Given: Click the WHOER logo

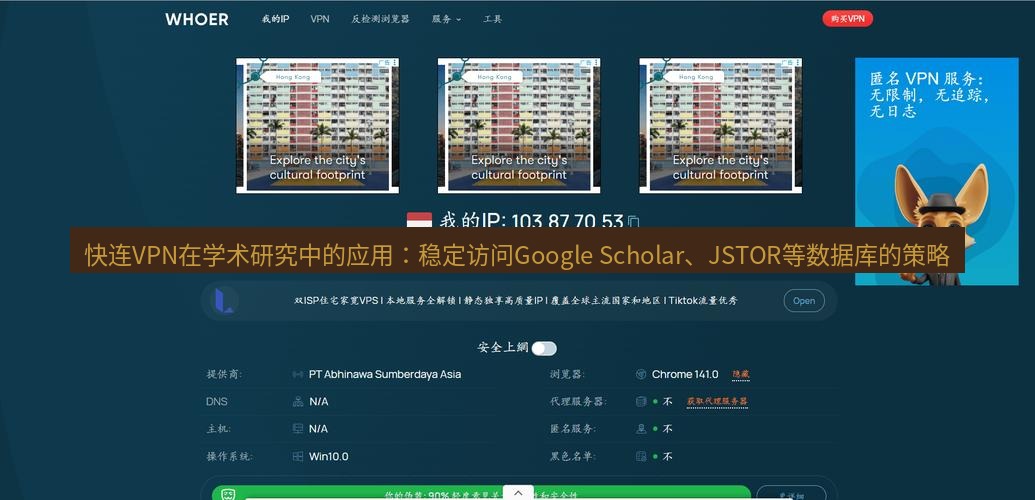Looking at the screenshot, I should (197, 19).
